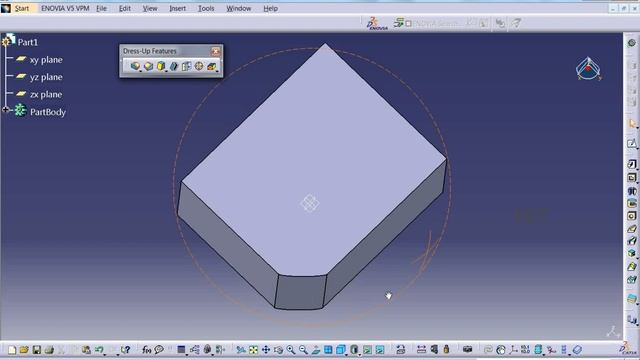Select the yz plane in the tree
Image resolution: width=640 pixels, height=360 pixels.
click(46, 77)
